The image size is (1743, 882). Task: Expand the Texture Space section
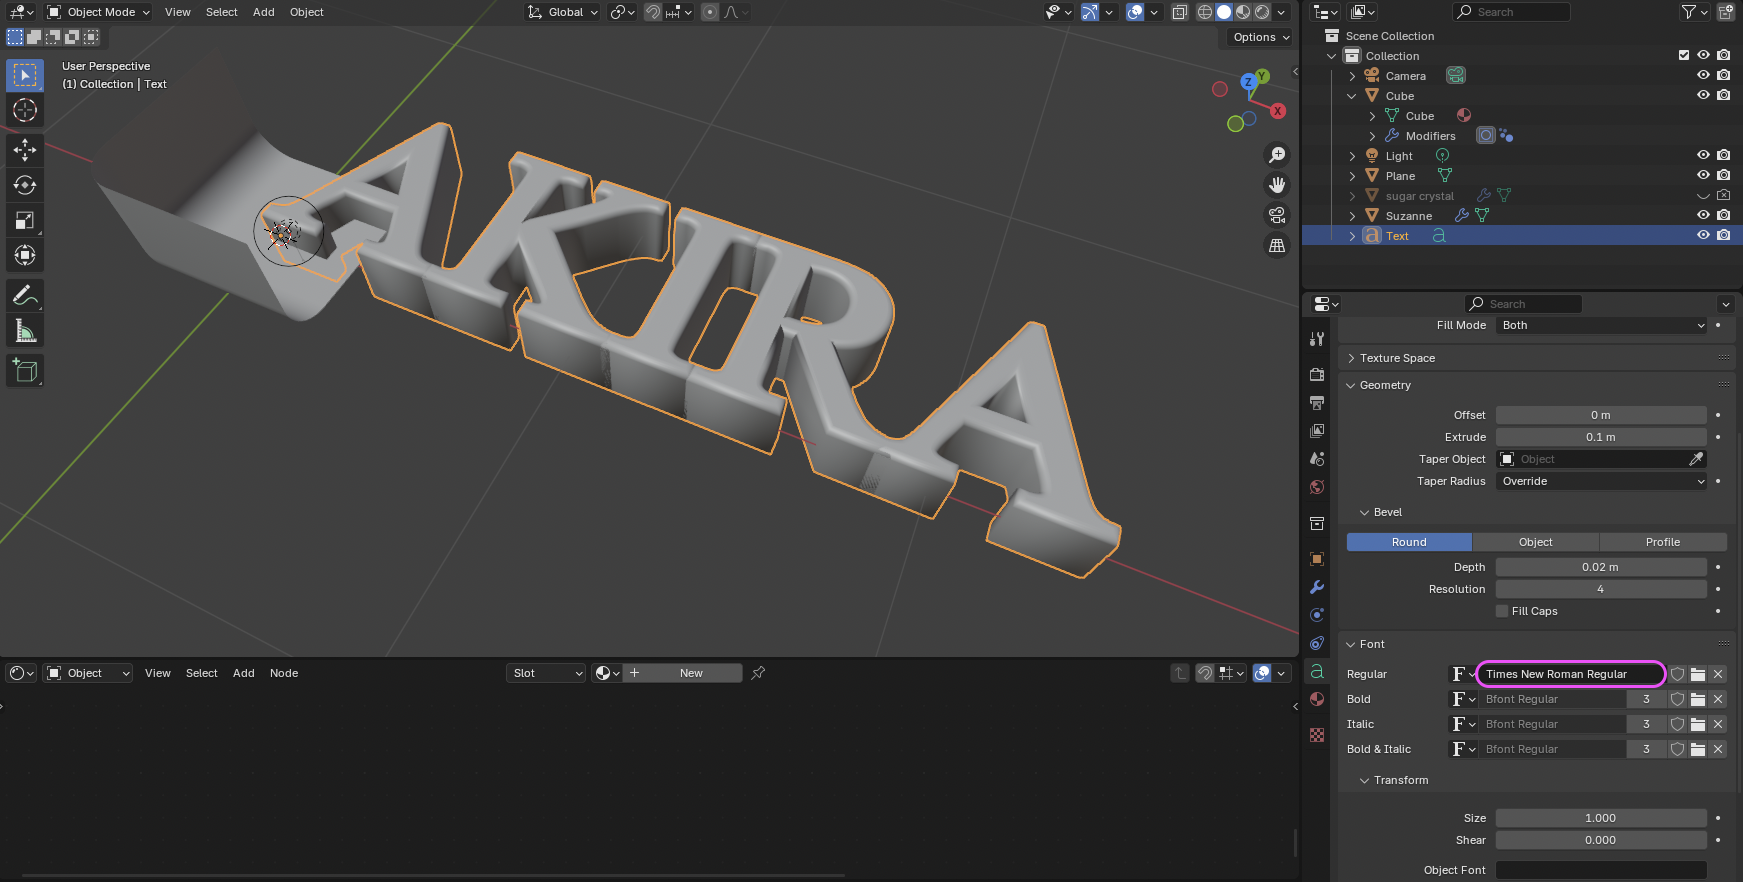pos(1397,358)
